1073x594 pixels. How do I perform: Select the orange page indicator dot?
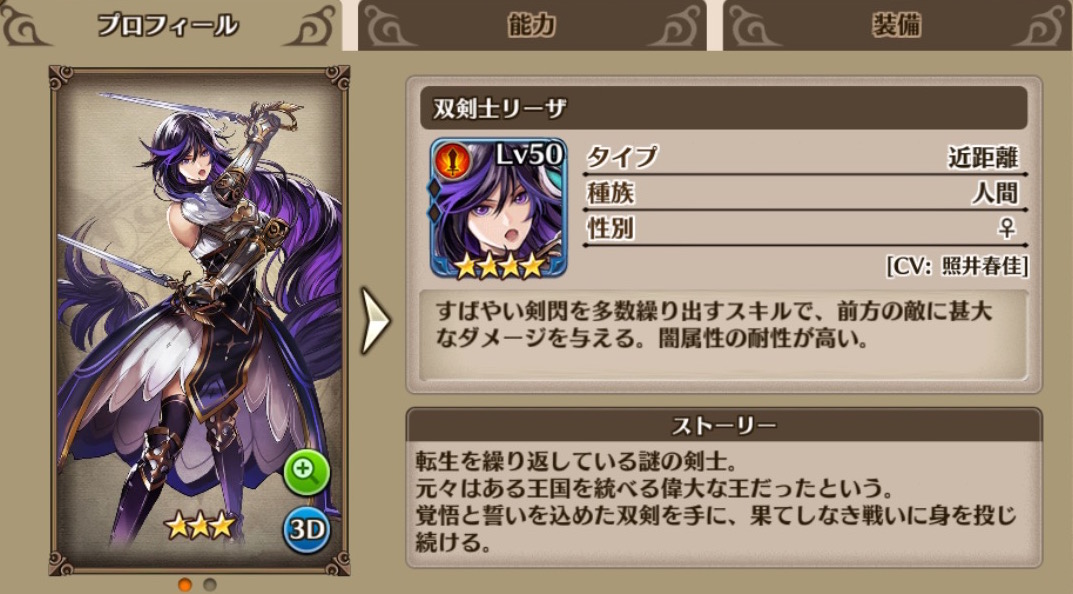[x=185, y=584]
